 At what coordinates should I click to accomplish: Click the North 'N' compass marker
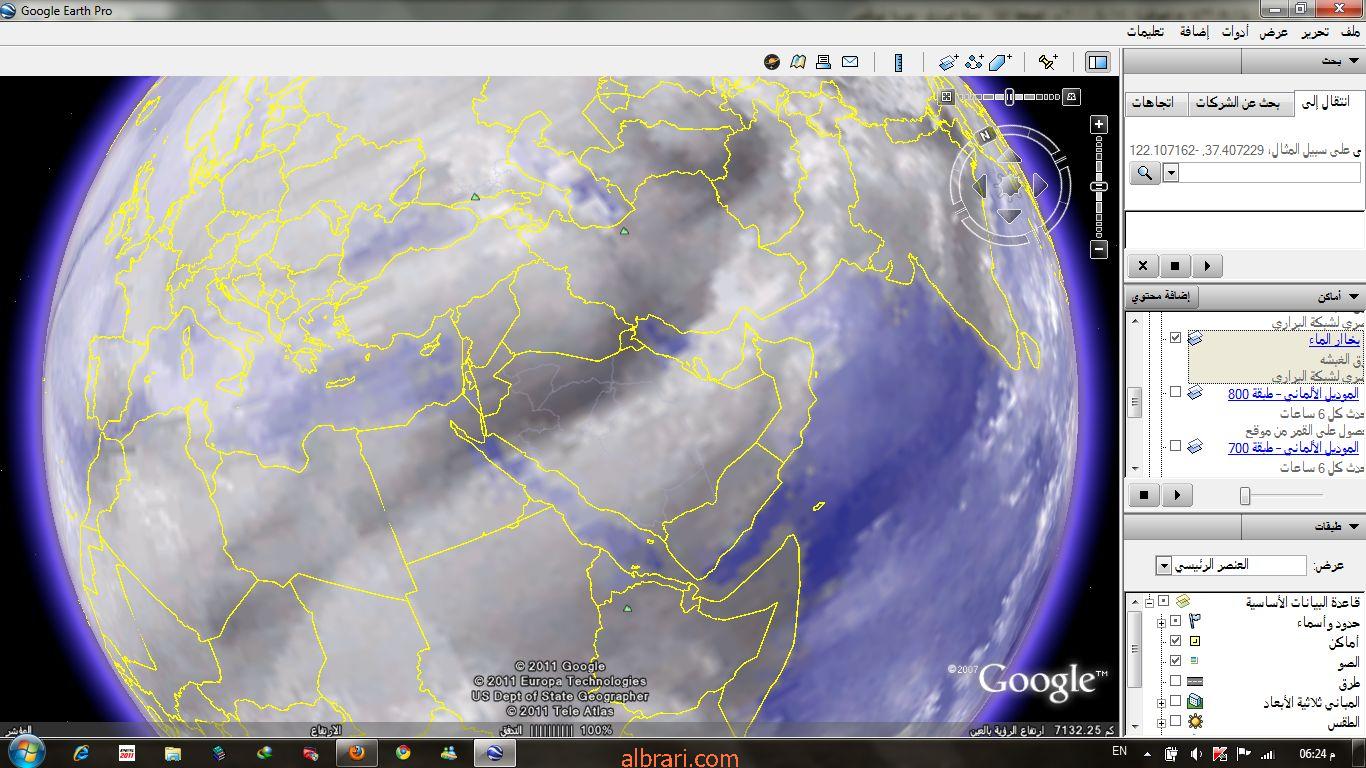pyautogui.click(x=985, y=135)
